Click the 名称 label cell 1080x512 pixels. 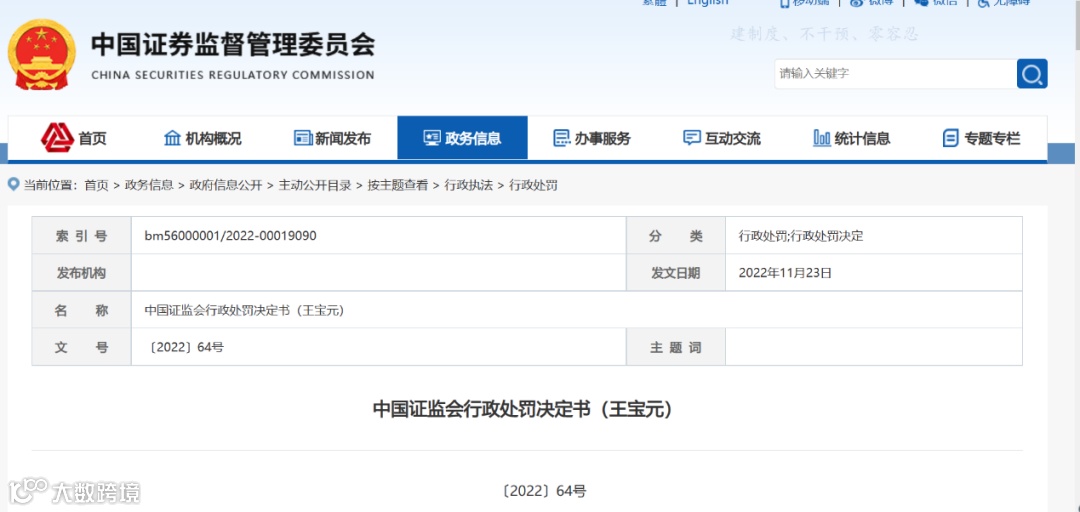81,310
